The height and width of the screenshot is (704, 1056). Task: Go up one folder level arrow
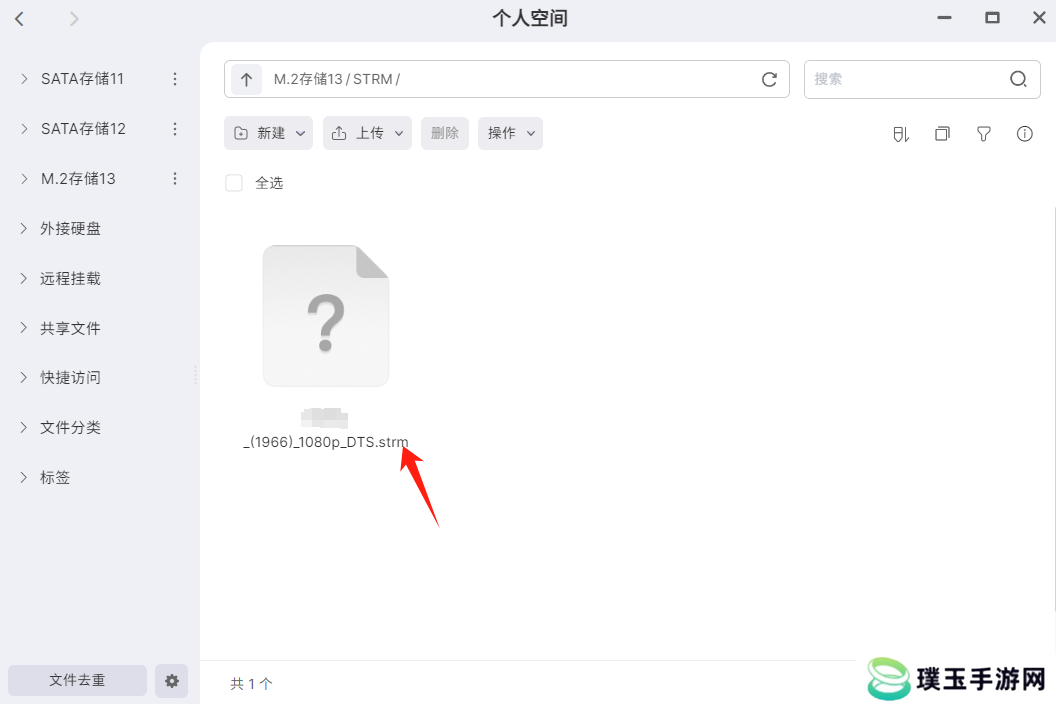246,79
